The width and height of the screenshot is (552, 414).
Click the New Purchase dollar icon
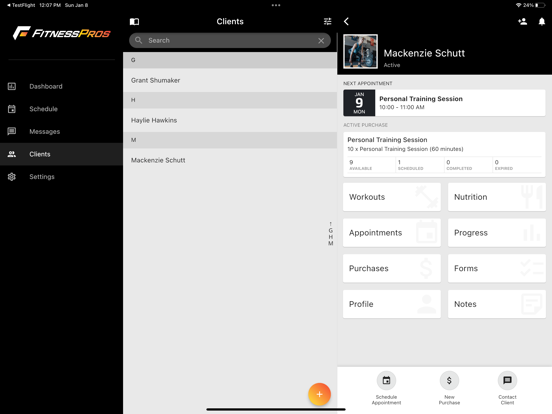449,380
